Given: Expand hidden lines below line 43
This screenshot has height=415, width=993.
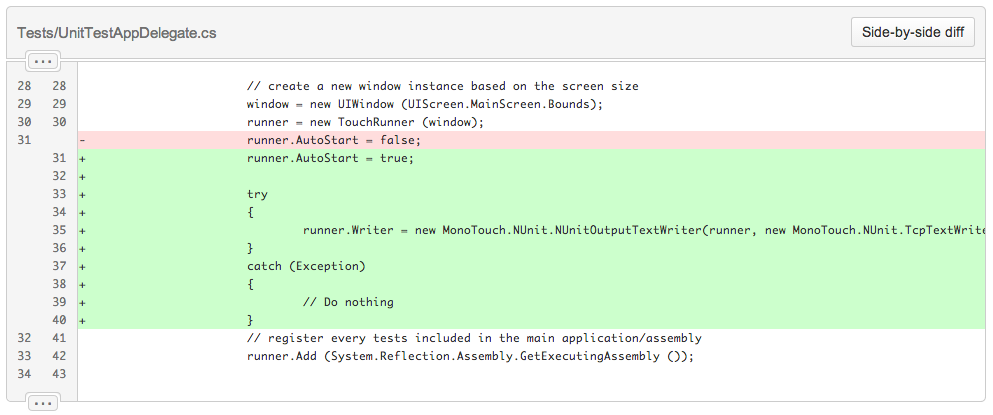Looking at the screenshot, I should click(x=43, y=402).
